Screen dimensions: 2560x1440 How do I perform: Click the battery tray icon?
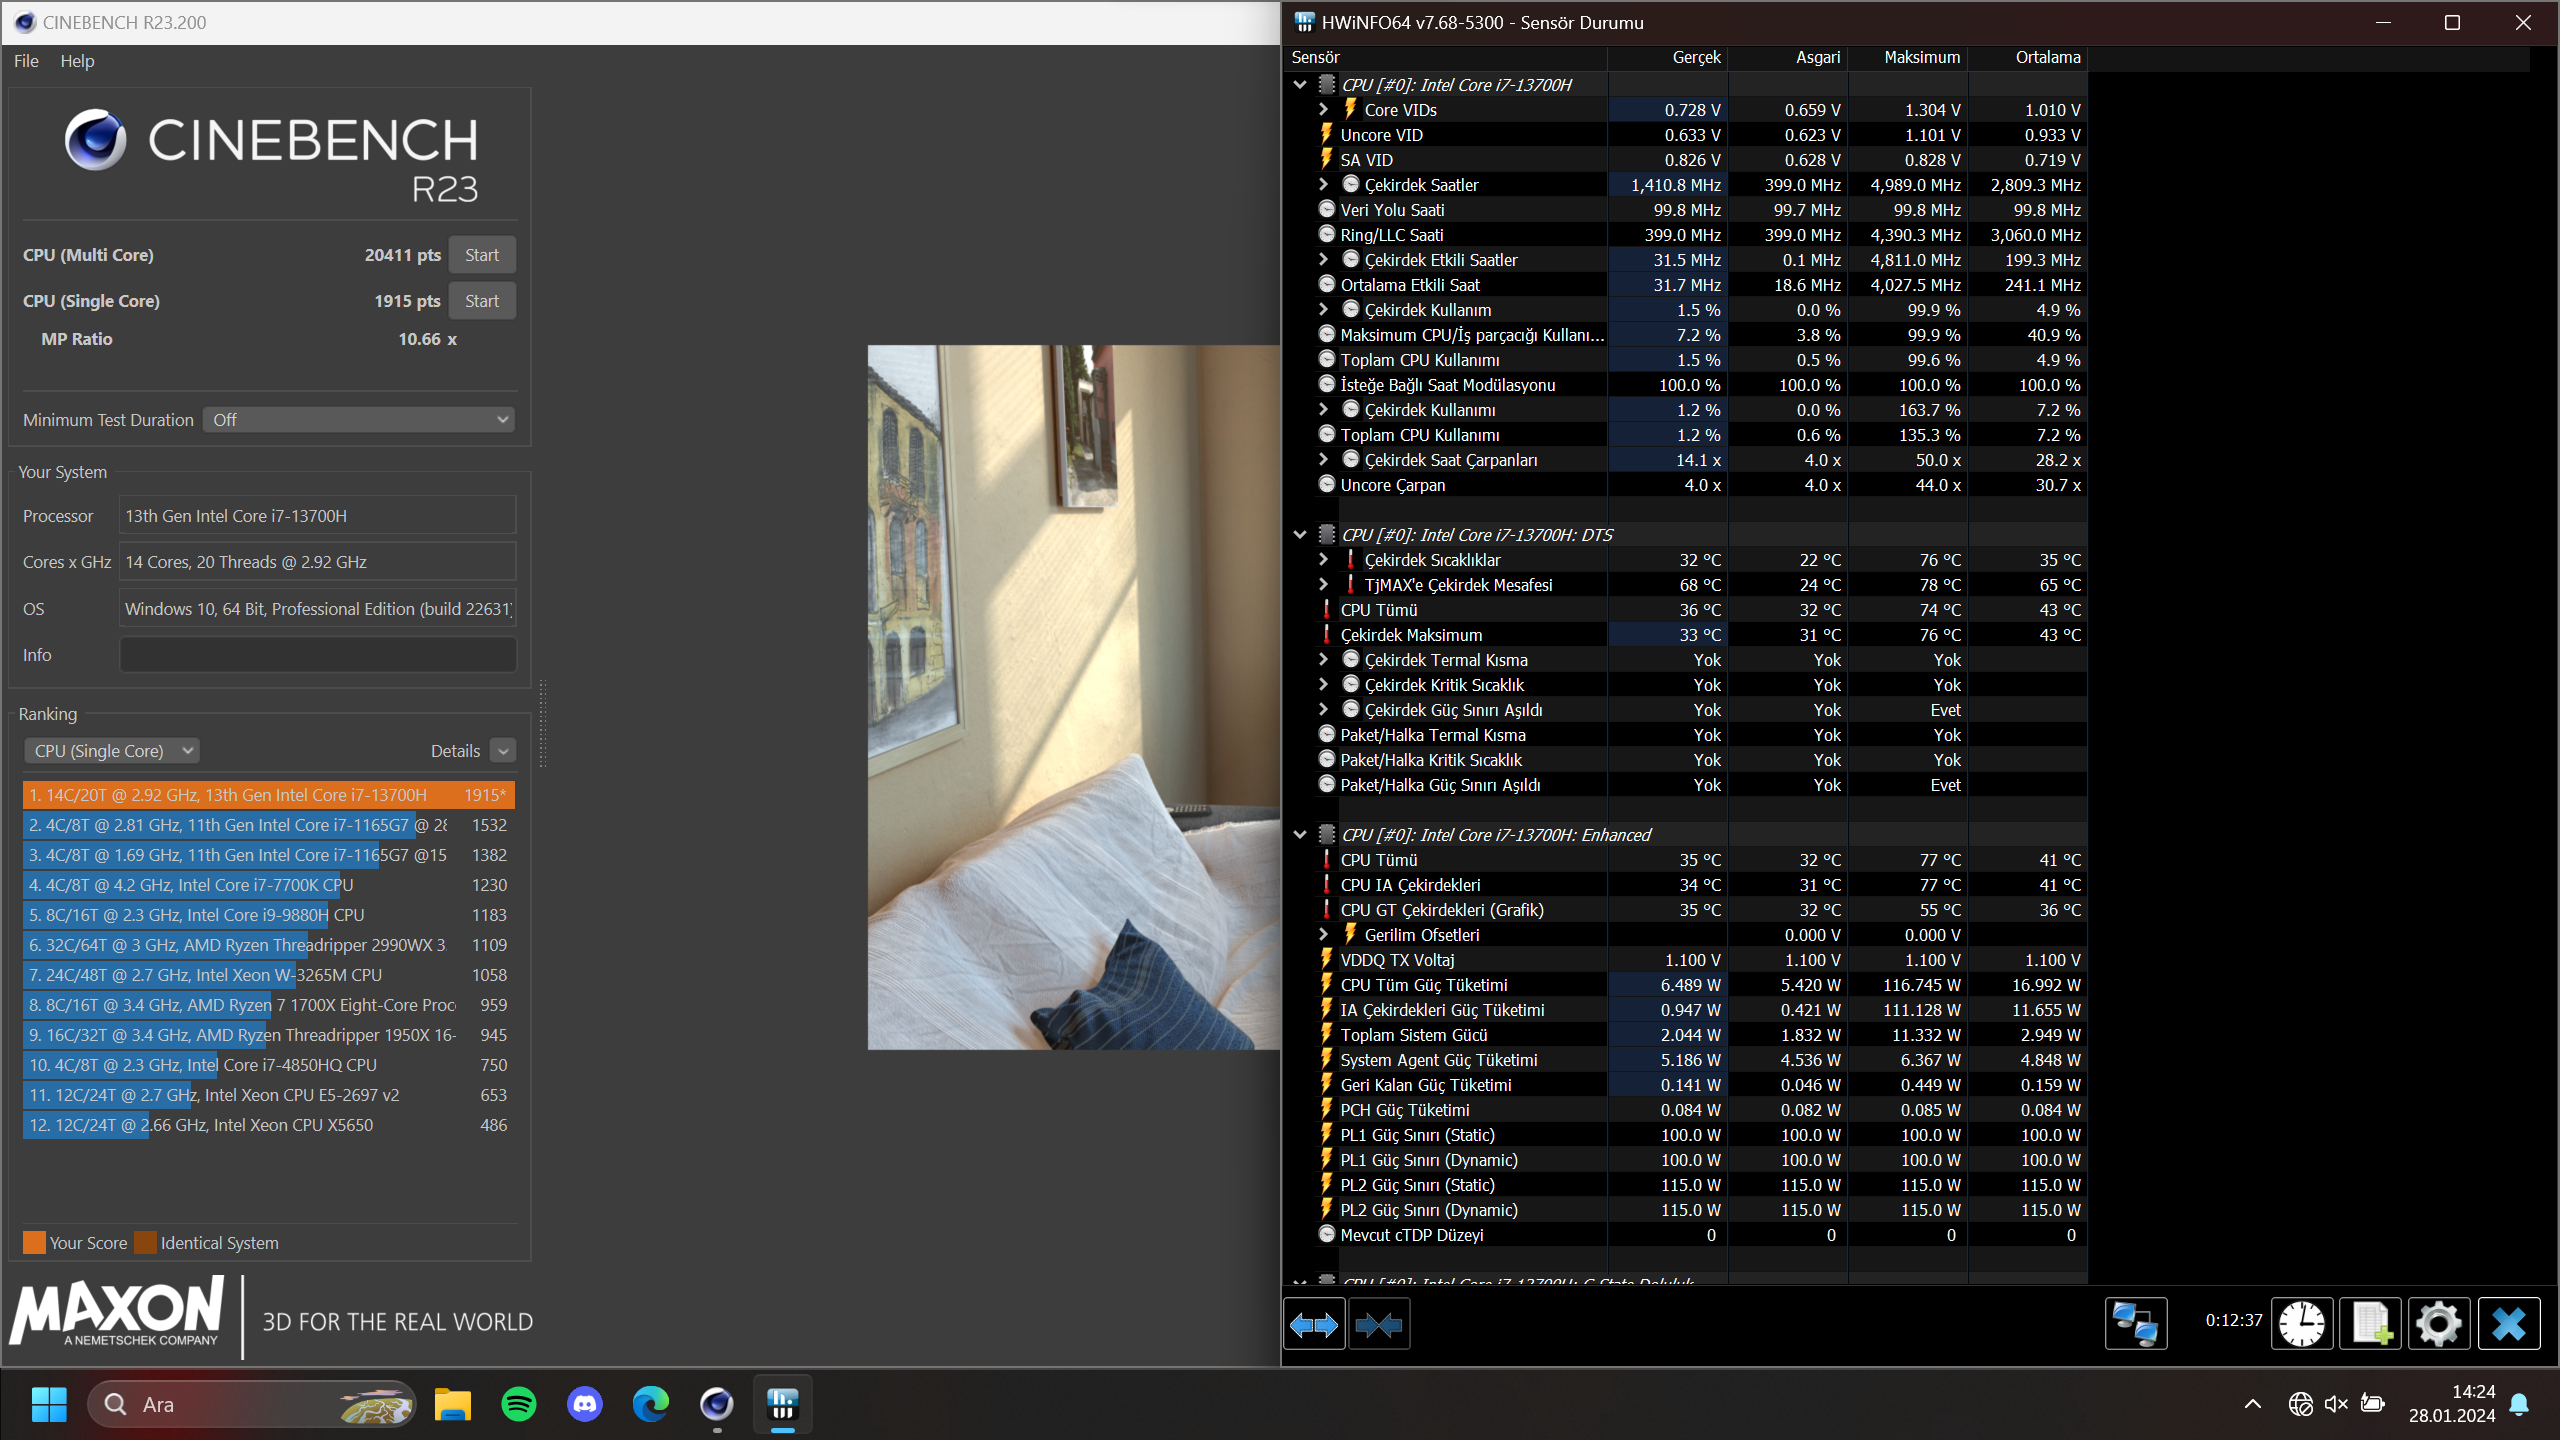coord(2372,1404)
